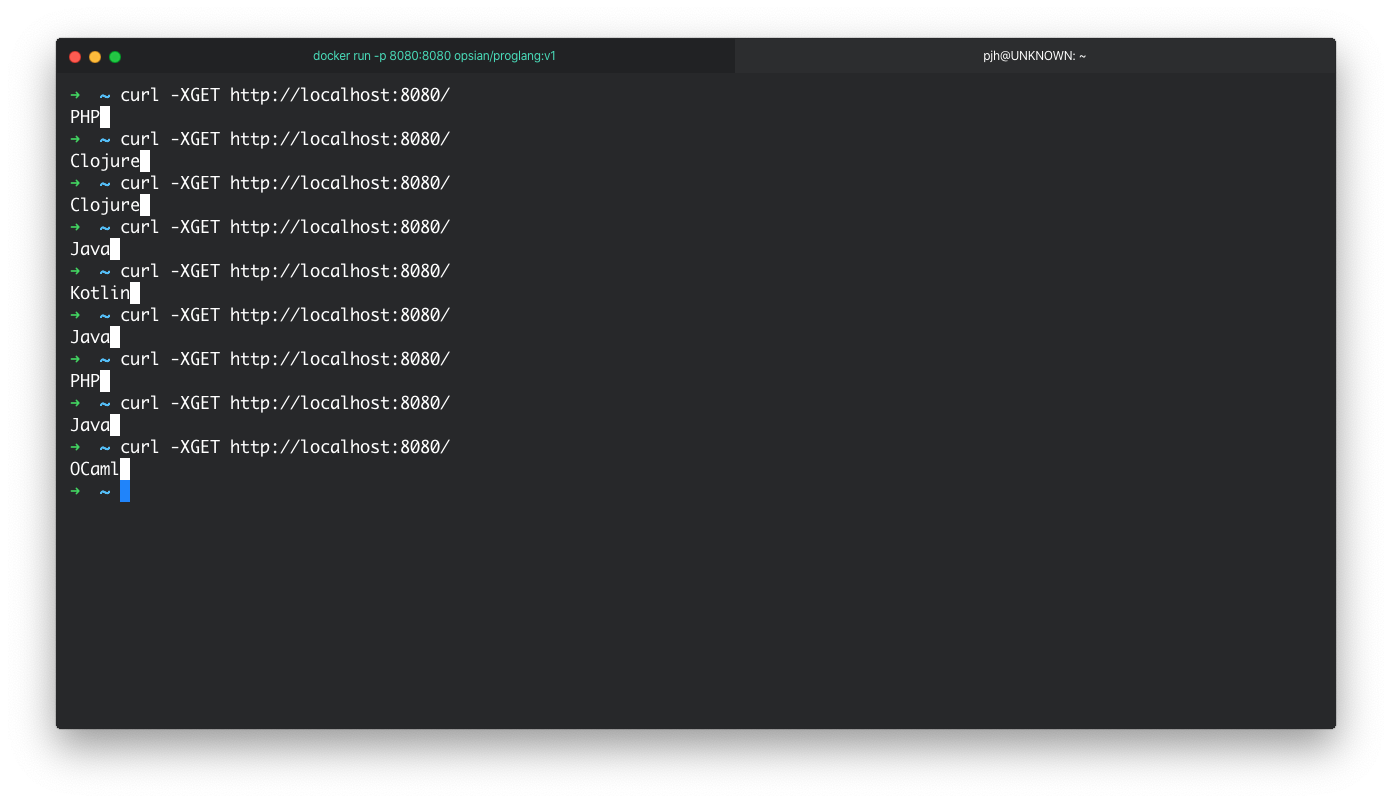Viewport: 1392px width, 803px height.
Task: Click the white block after Kotlin
Action: coord(135,293)
